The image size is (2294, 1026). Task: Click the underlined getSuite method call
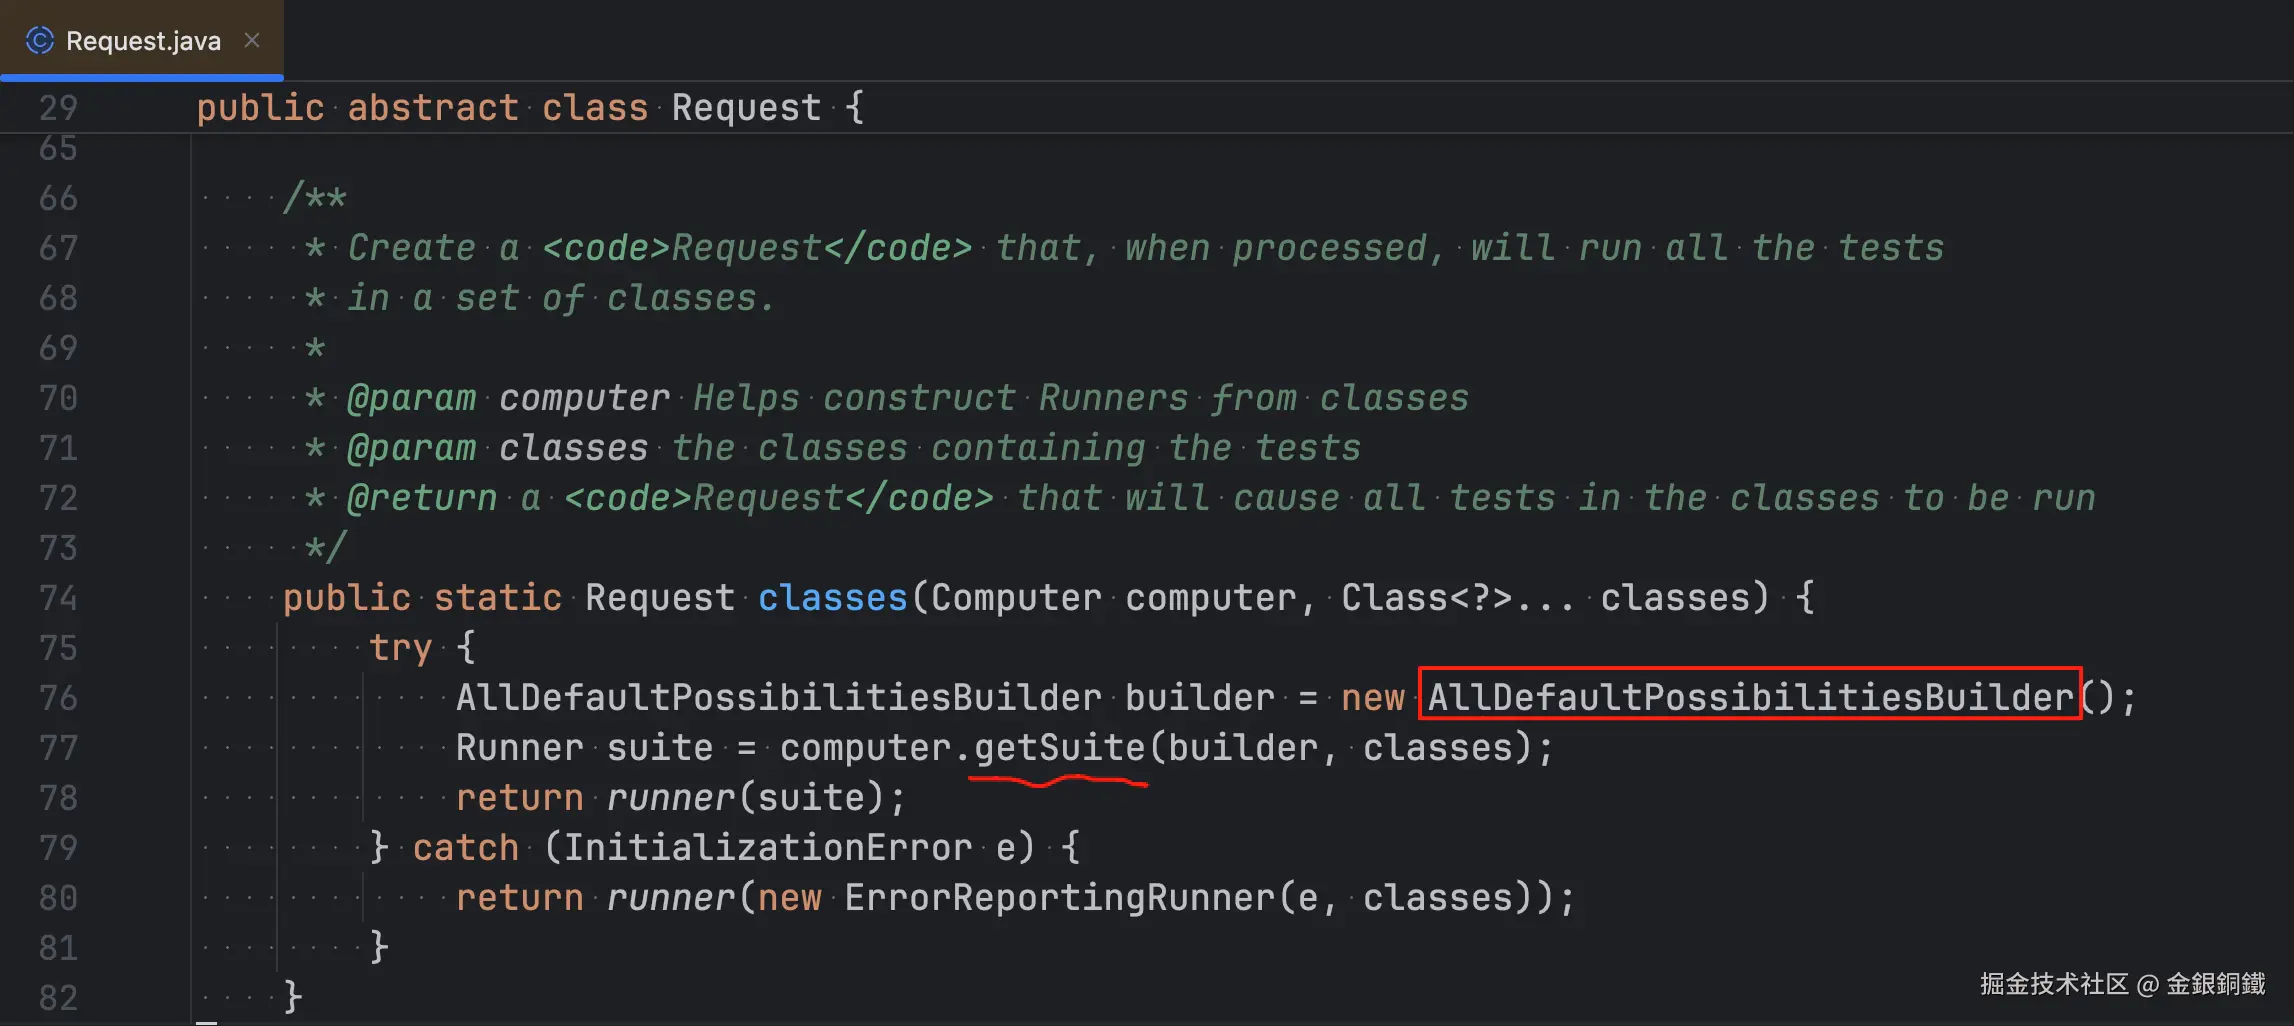point(1059,748)
